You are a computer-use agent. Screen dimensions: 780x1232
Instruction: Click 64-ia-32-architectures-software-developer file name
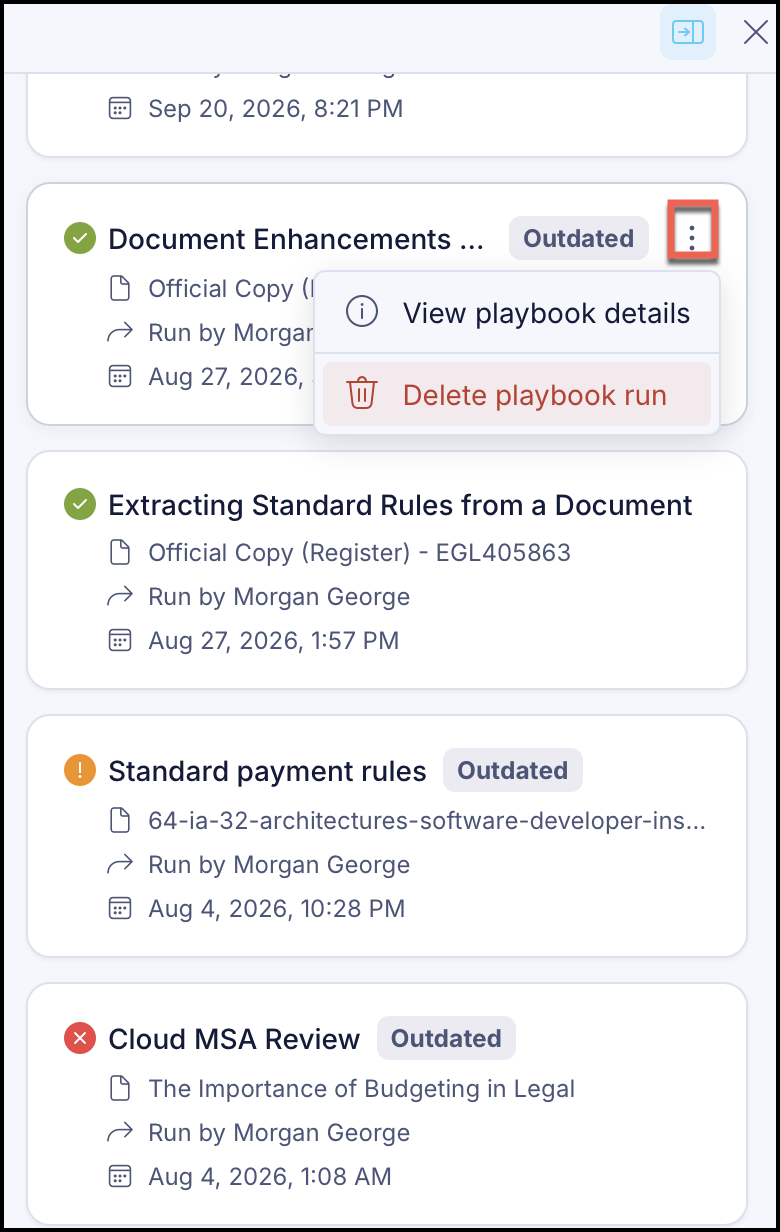click(x=427, y=821)
